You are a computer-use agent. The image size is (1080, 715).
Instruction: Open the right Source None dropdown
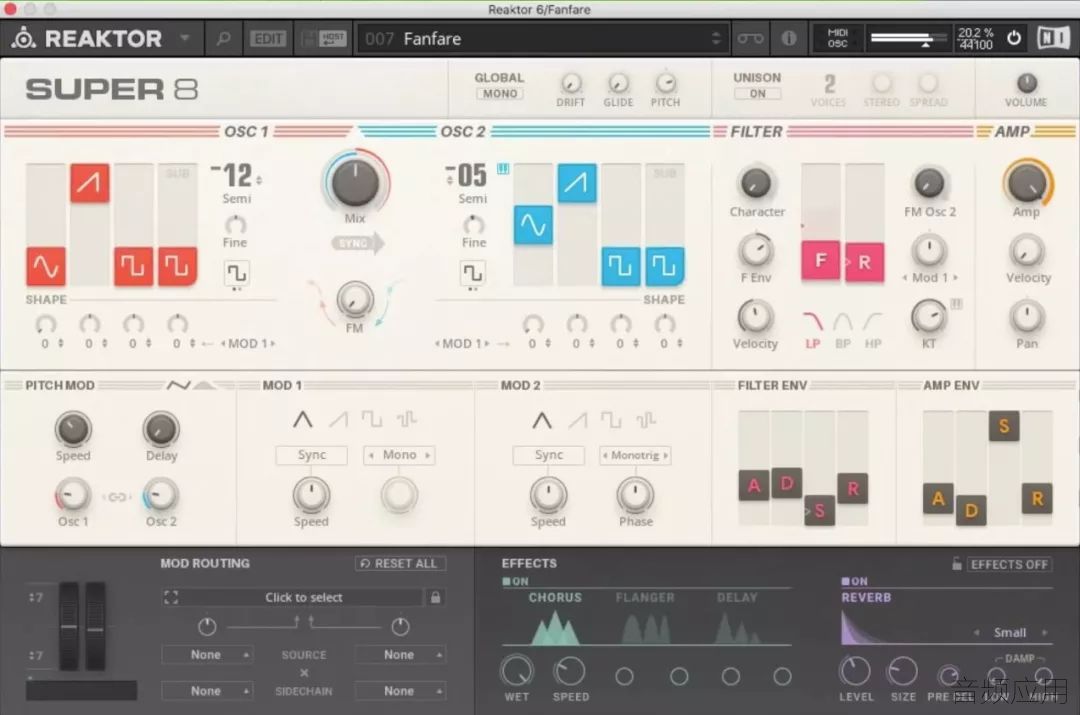tap(400, 654)
